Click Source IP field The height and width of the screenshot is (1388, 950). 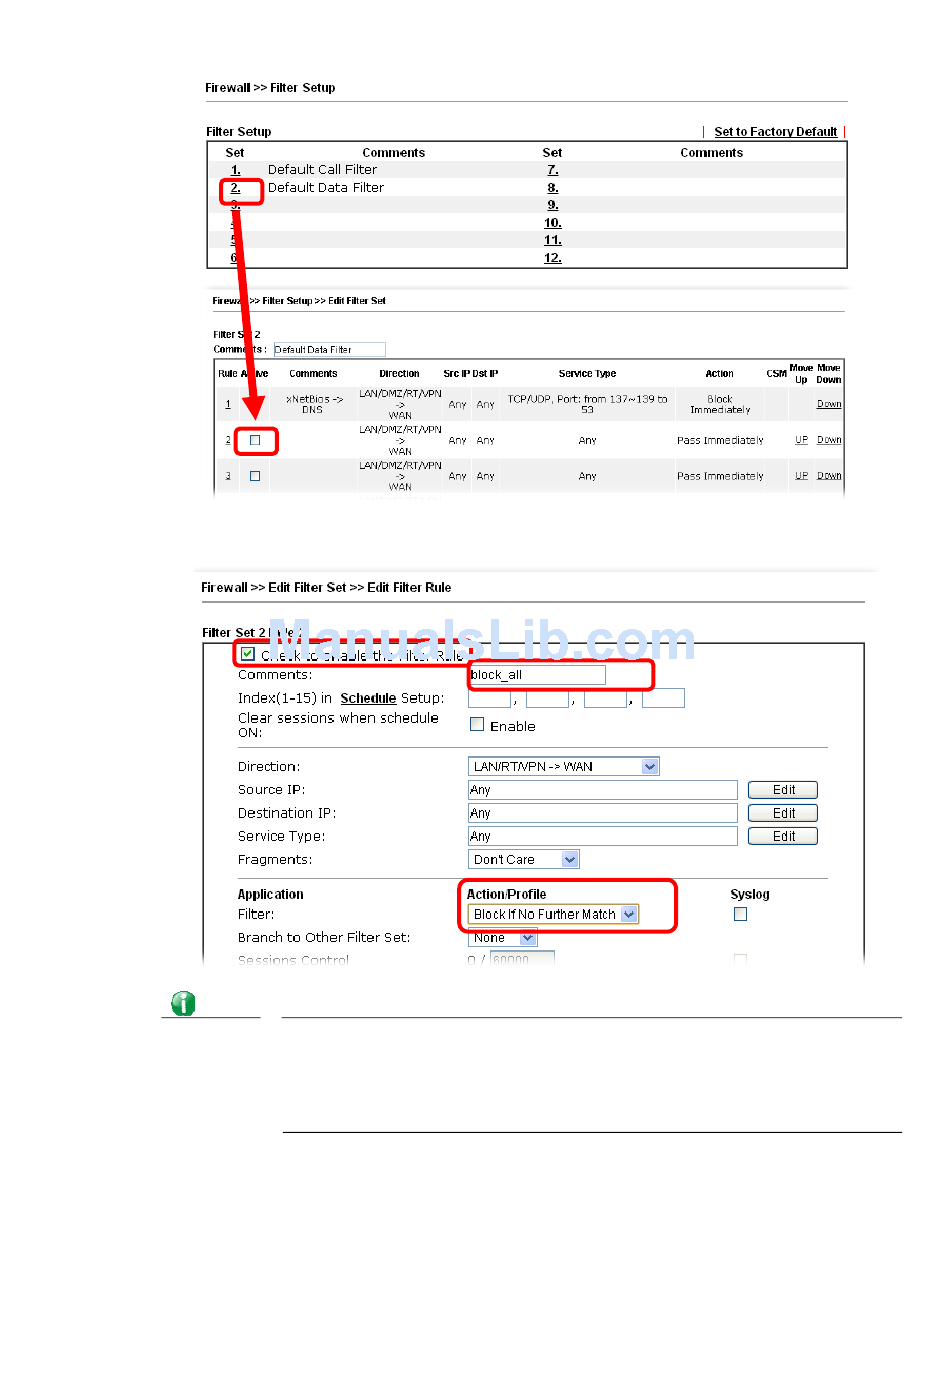tap(603, 790)
